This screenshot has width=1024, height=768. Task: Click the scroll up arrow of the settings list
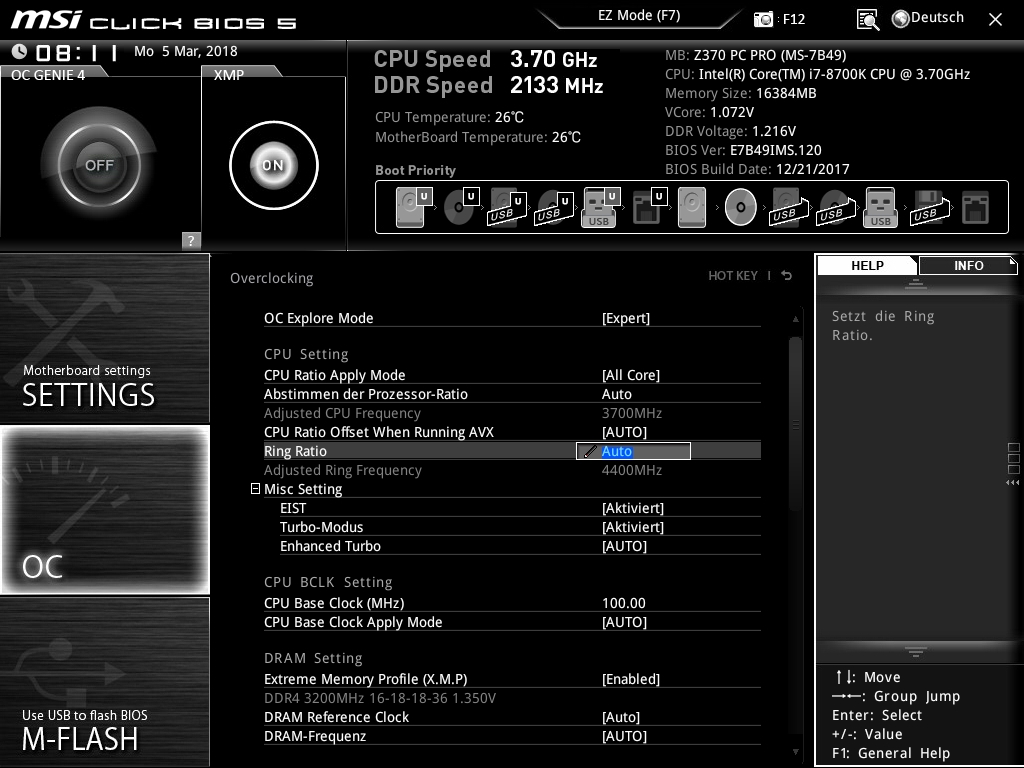(795, 319)
